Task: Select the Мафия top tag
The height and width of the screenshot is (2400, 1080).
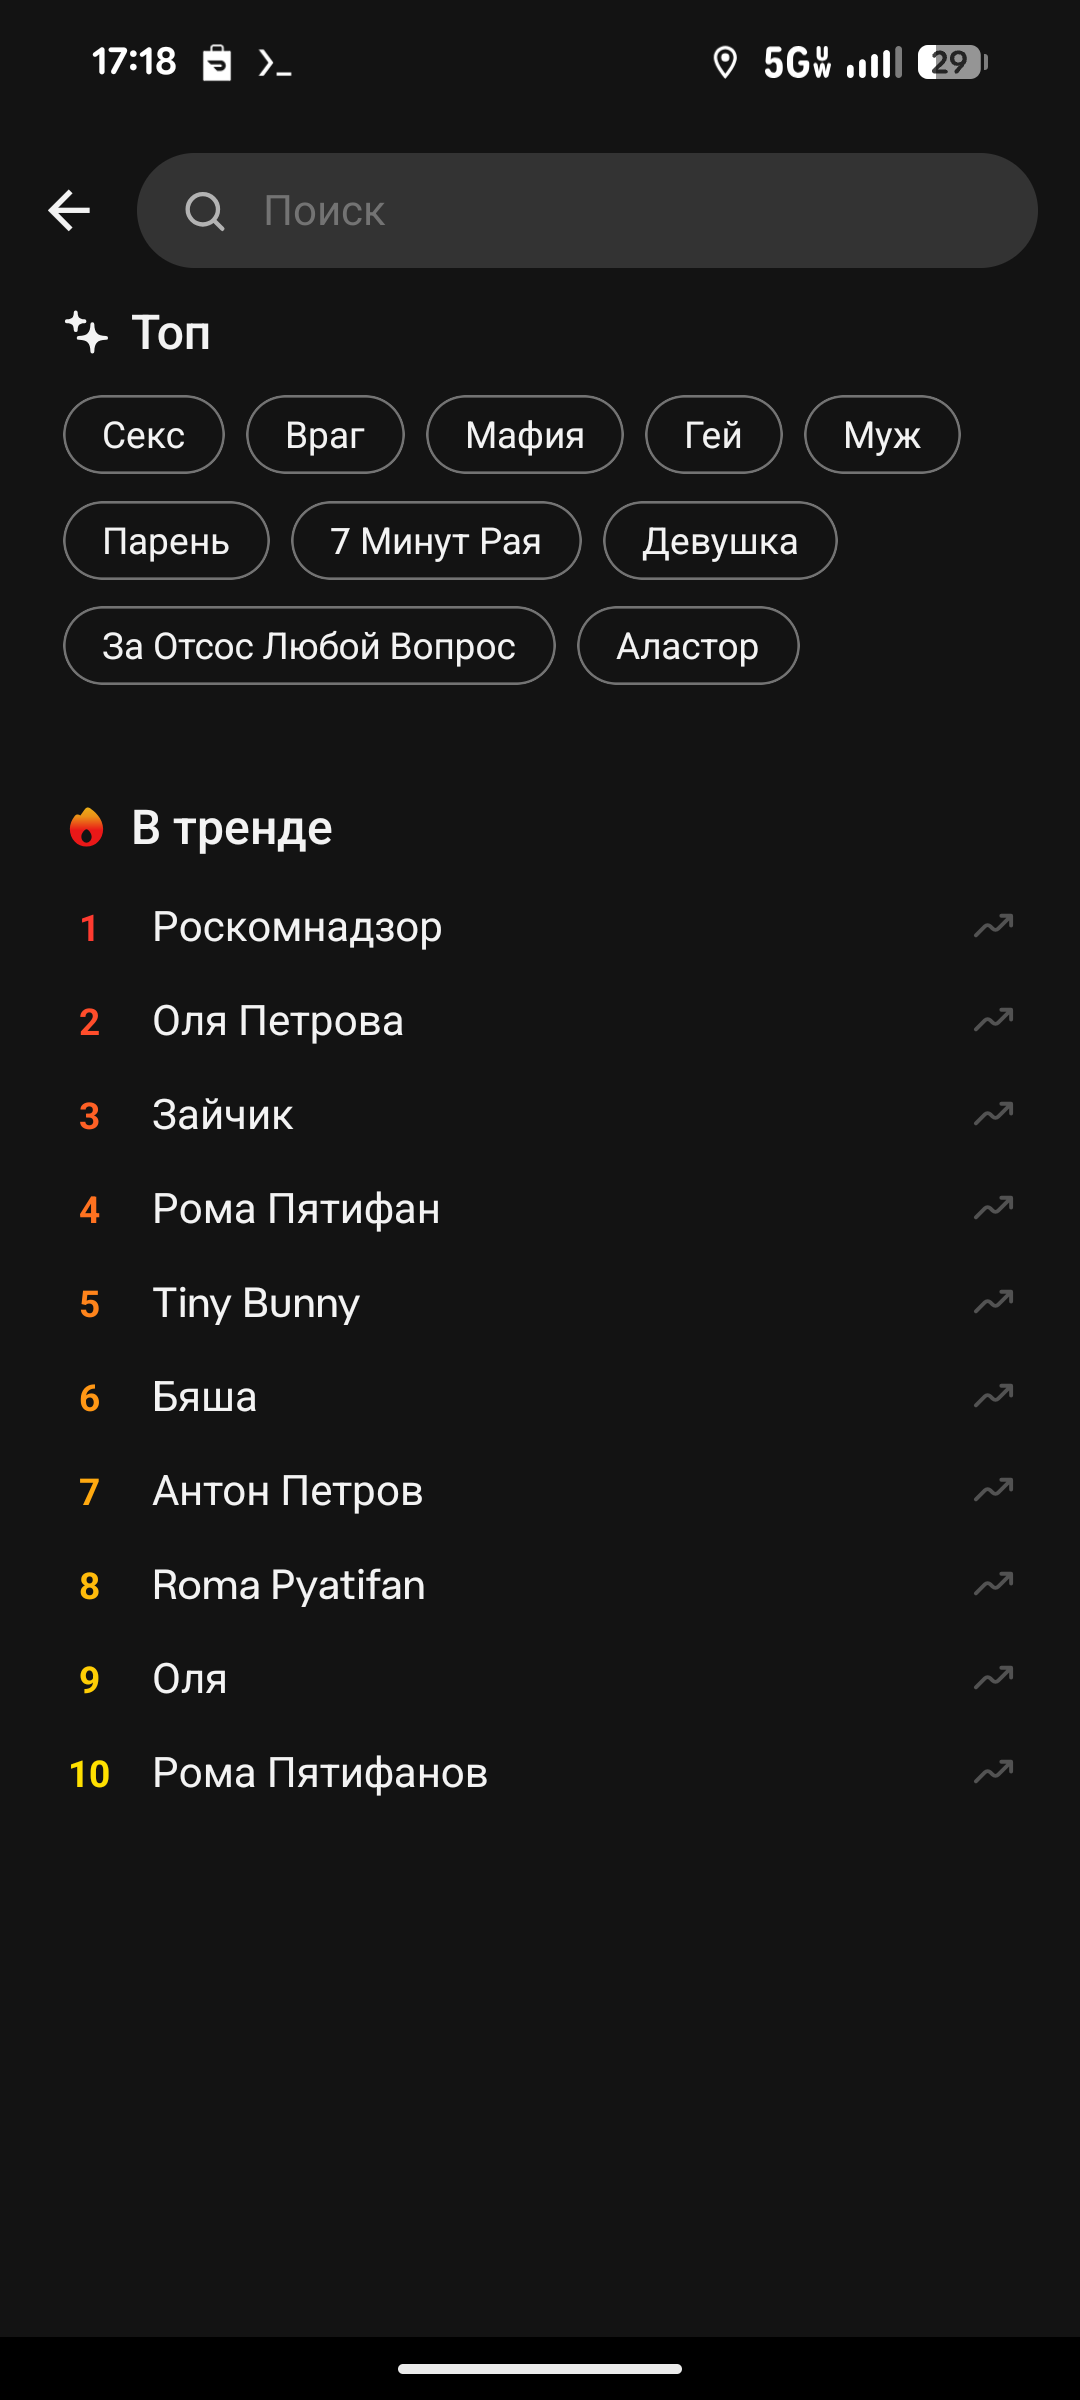Action: click(x=525, y=435)
